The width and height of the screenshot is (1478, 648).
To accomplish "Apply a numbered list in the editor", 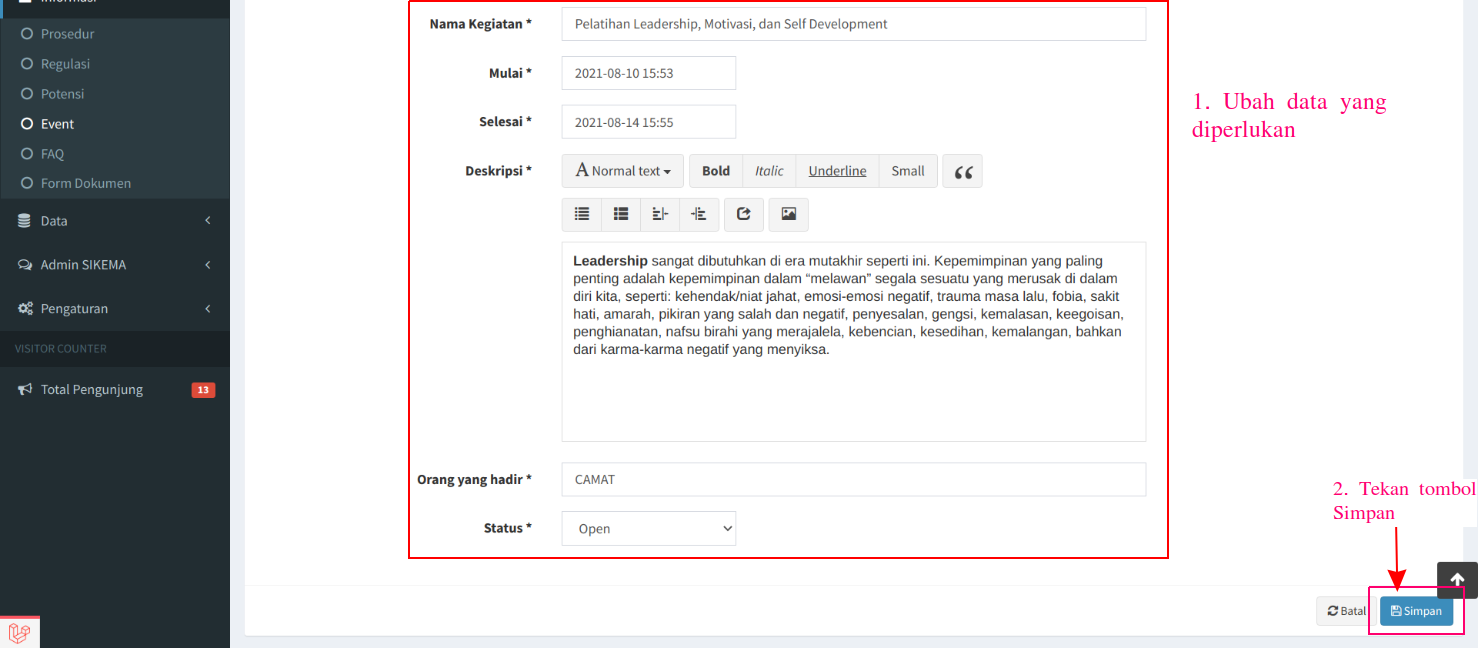I will point(621,214).
